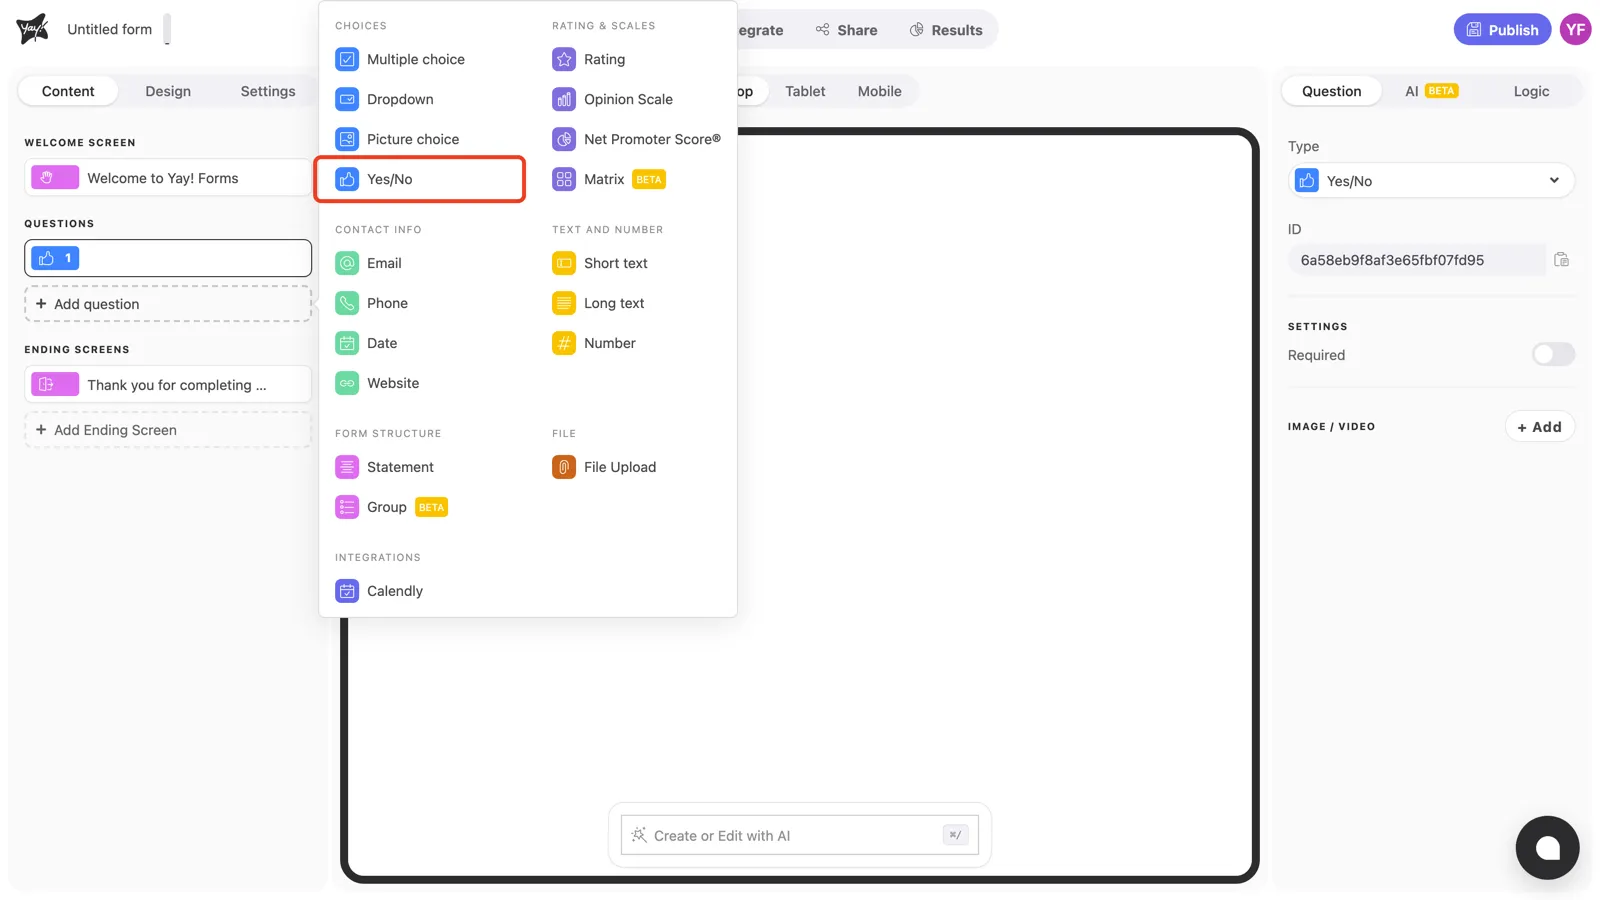The height and width of the screenshot is (900, 1600).
Task: Add an image or video to question
Action: tap(1539, 427)
